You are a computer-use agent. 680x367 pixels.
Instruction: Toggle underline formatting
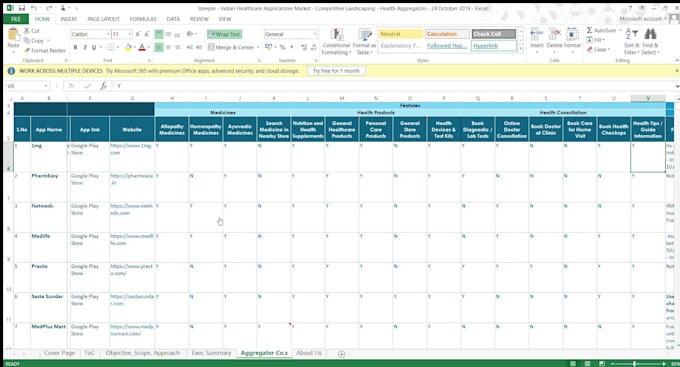point(94,47)
